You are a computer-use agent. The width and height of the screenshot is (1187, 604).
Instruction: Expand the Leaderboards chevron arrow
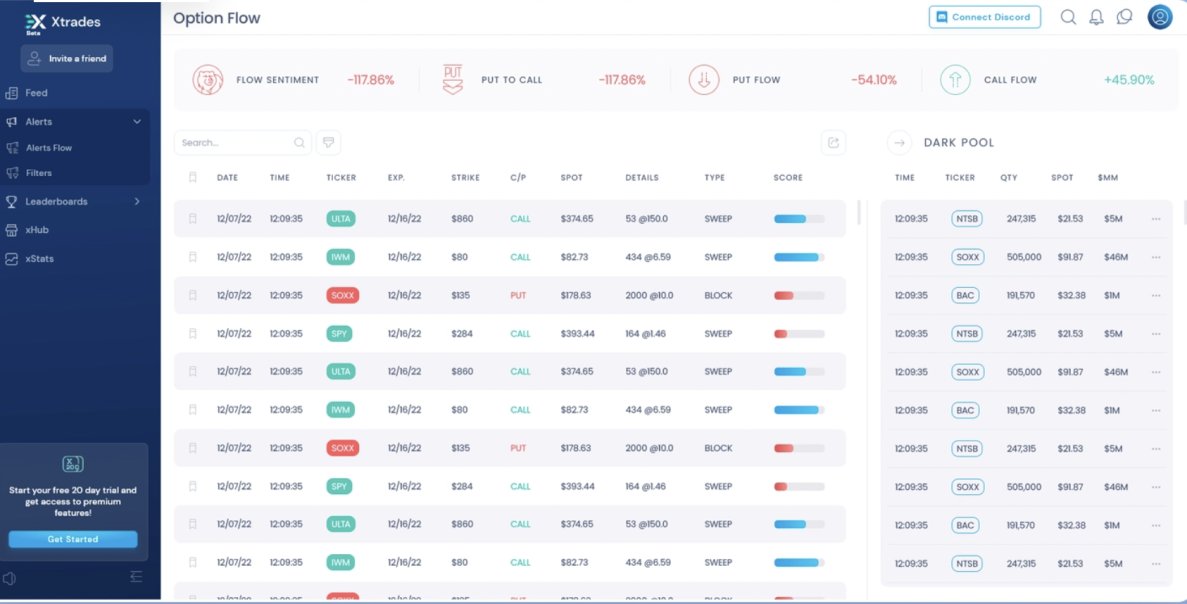(137, 201)
